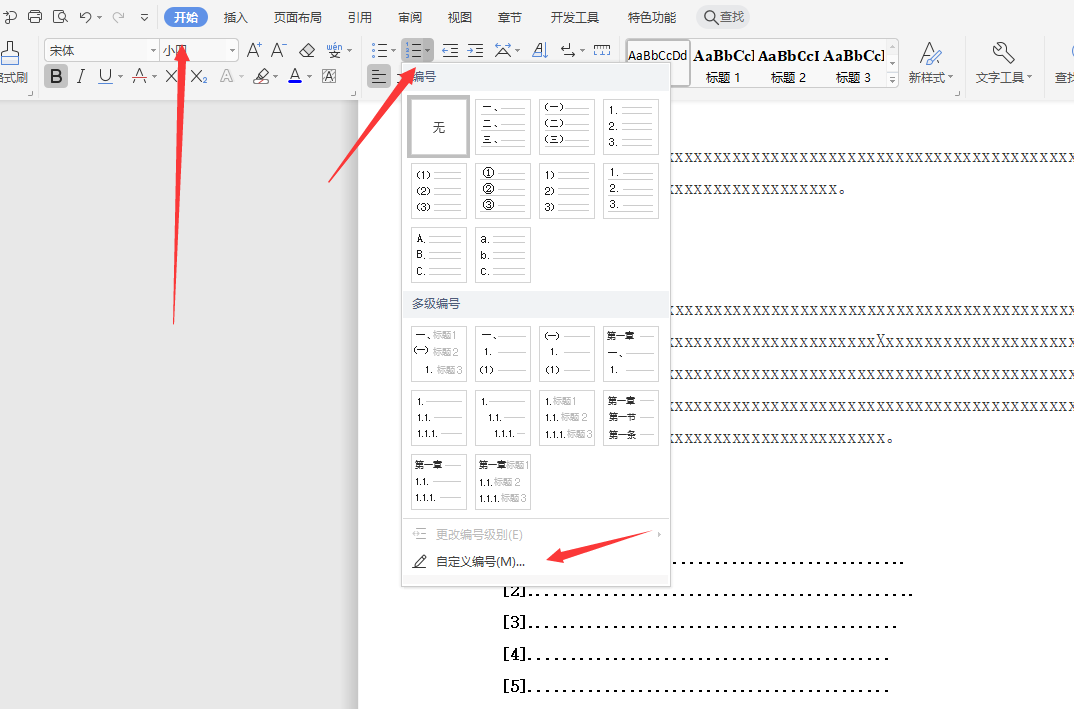Click the clear formatting eraser icon
The height and width of the screenshot is (709, 1074).
pyautogui.click(x=307, y=50)
